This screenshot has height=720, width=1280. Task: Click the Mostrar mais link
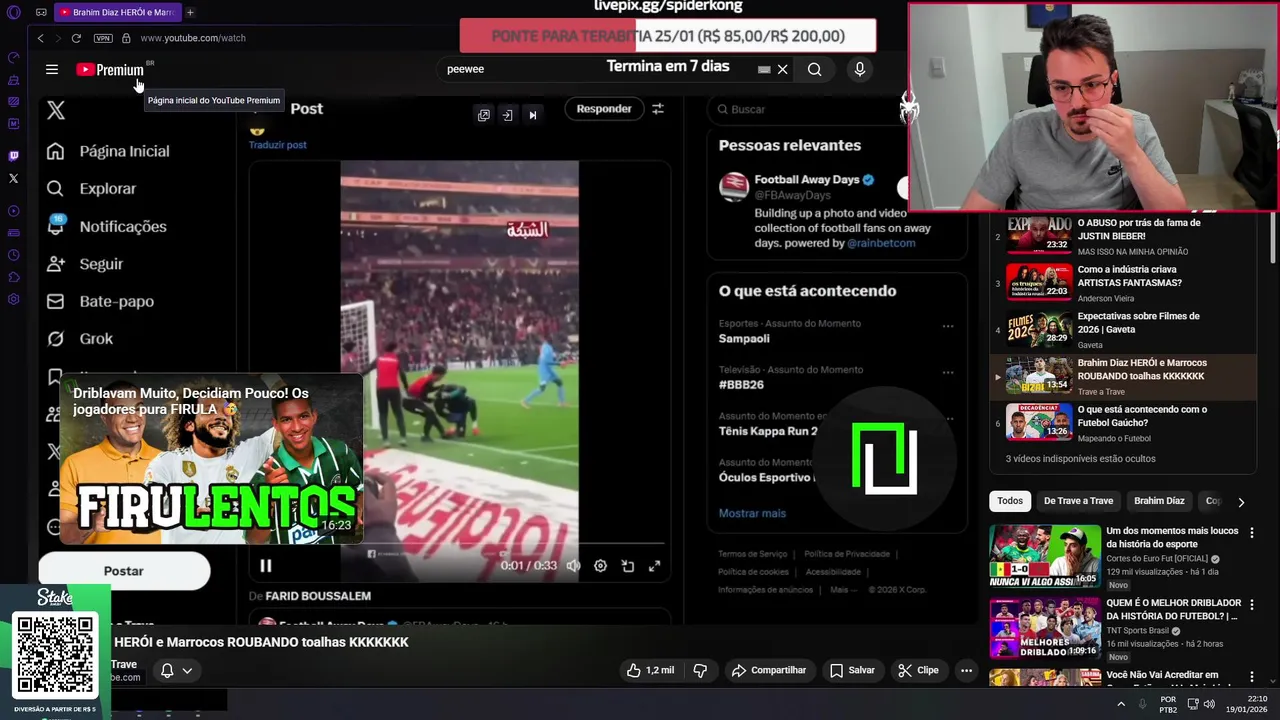pyautogui.click(x=752, y=513)
